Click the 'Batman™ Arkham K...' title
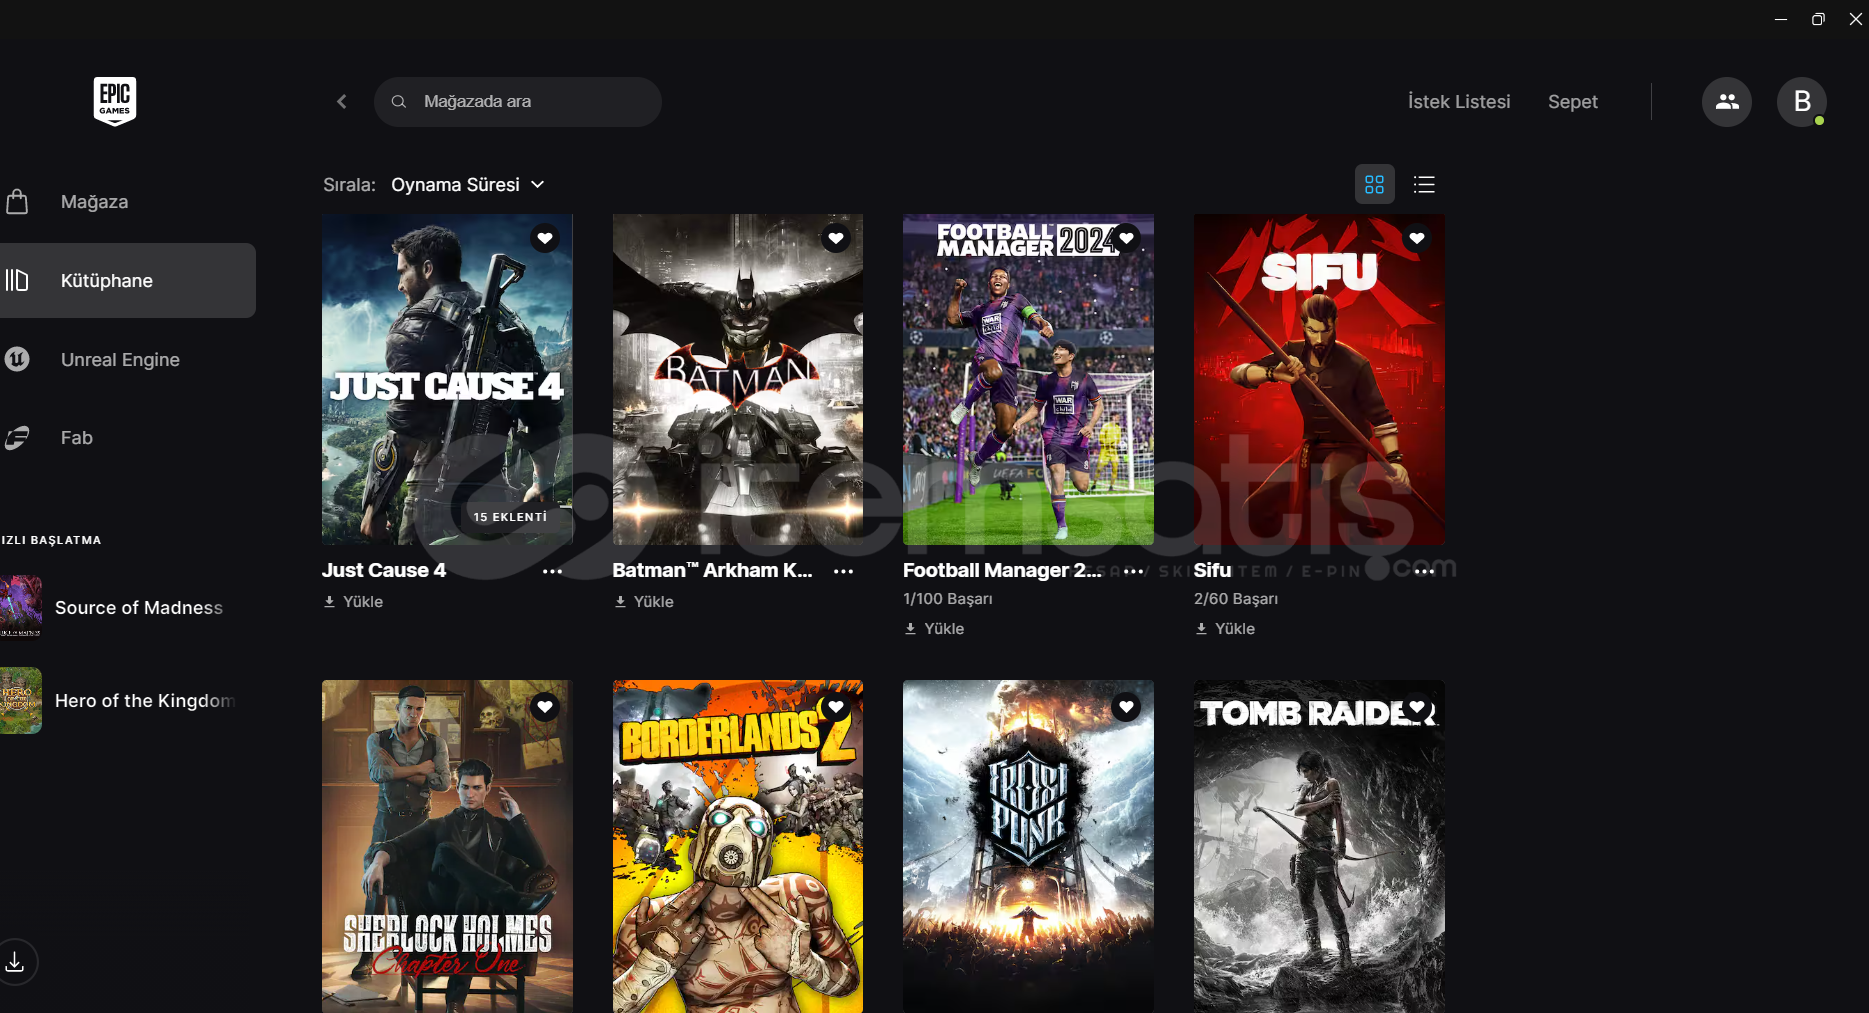 click(x=712, y=570)
